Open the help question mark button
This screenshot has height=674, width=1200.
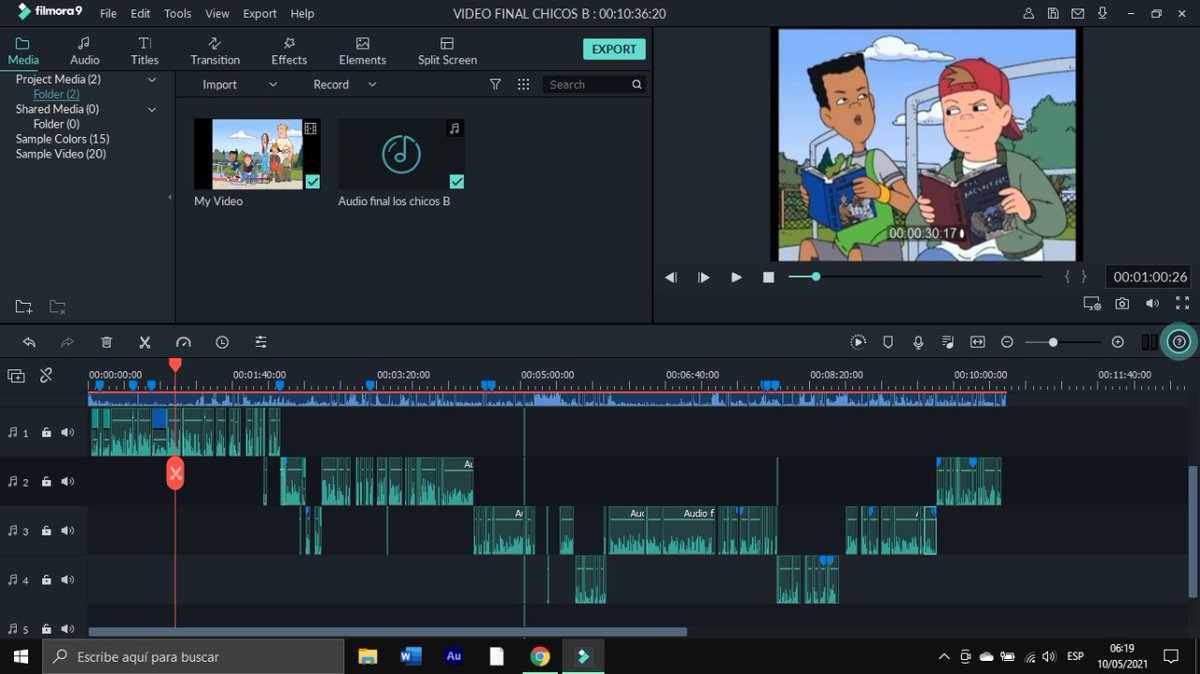coord(1179,342)
